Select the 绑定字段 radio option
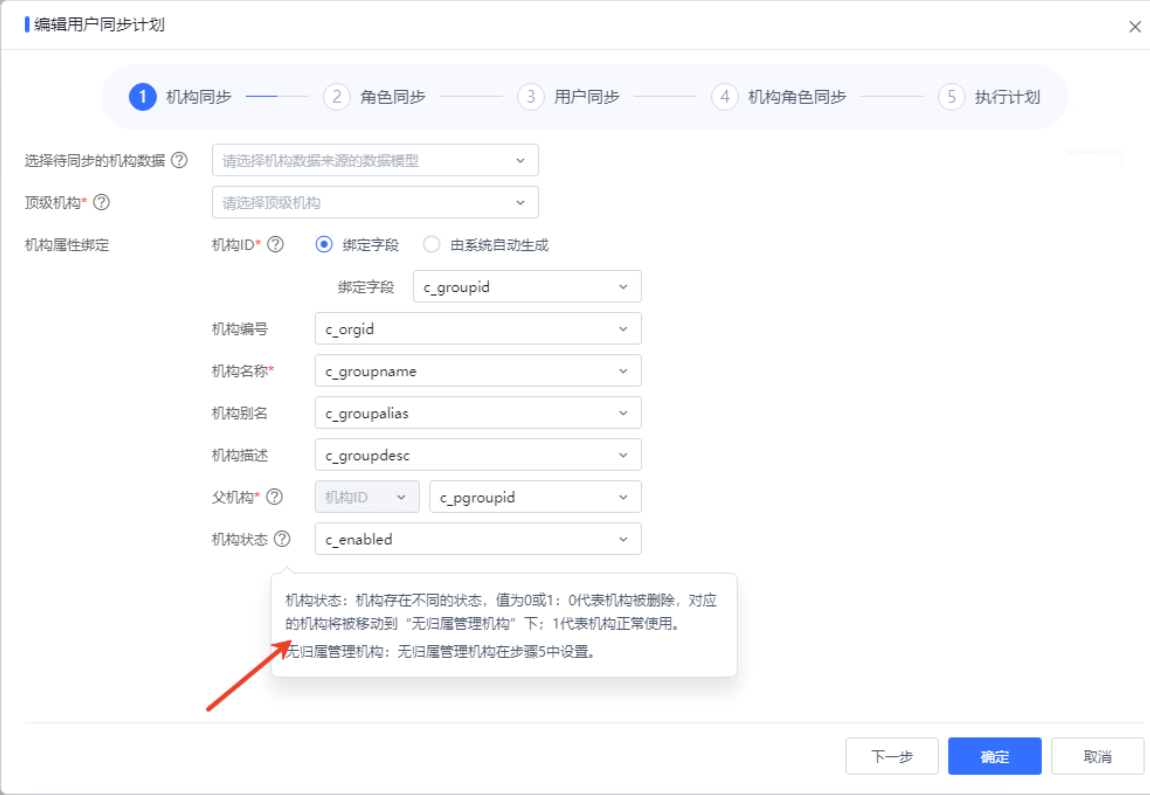Screen dimensions: 1150x795 click(x=324, y=244)
